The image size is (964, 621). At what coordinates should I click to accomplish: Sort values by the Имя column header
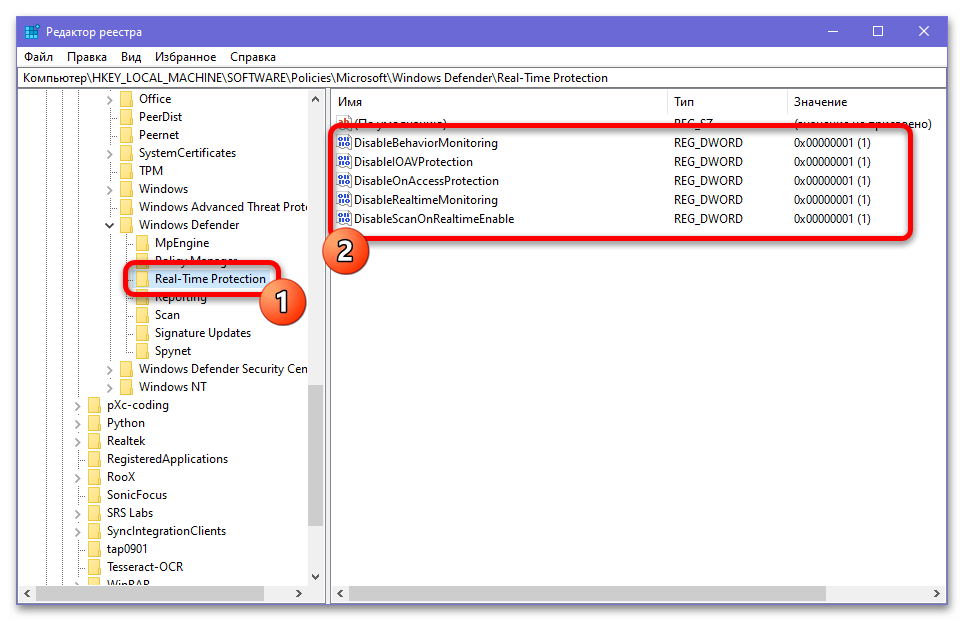click(x=499, y=102)
